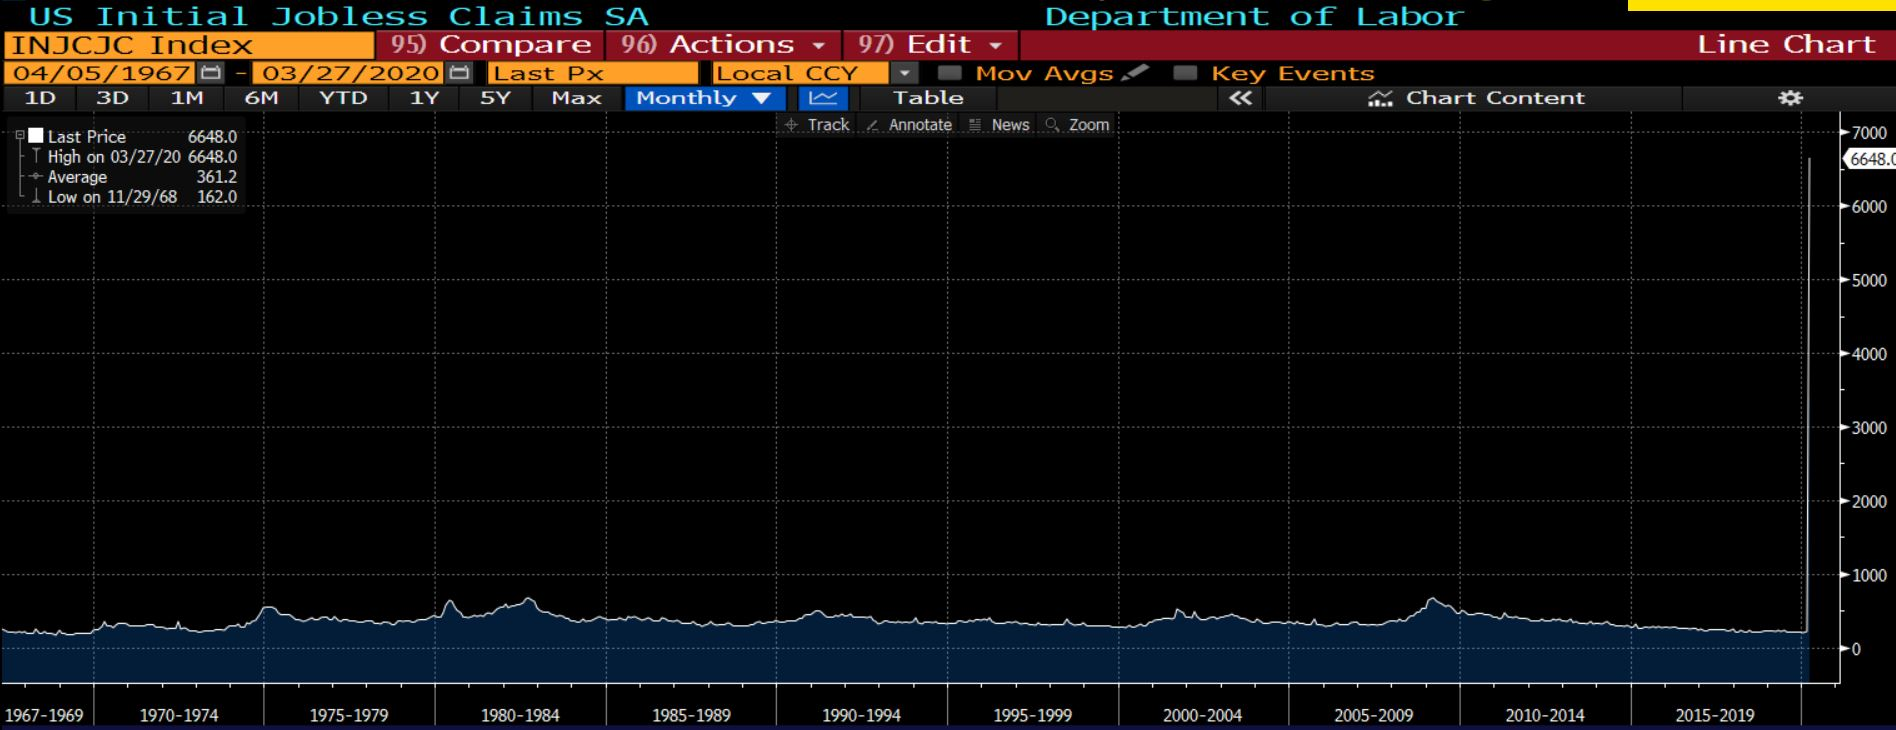1896x730 pixels.
Task: Edit moving averages with the pencil icon
Action: click(x=1136, y=73)
